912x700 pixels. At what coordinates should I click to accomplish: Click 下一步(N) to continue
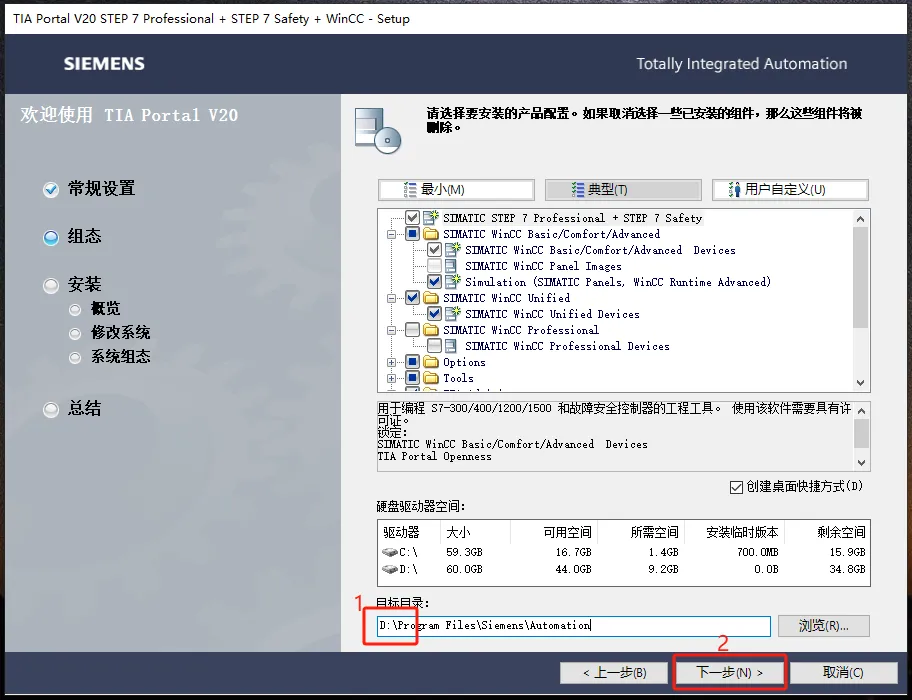coord(729,673)
